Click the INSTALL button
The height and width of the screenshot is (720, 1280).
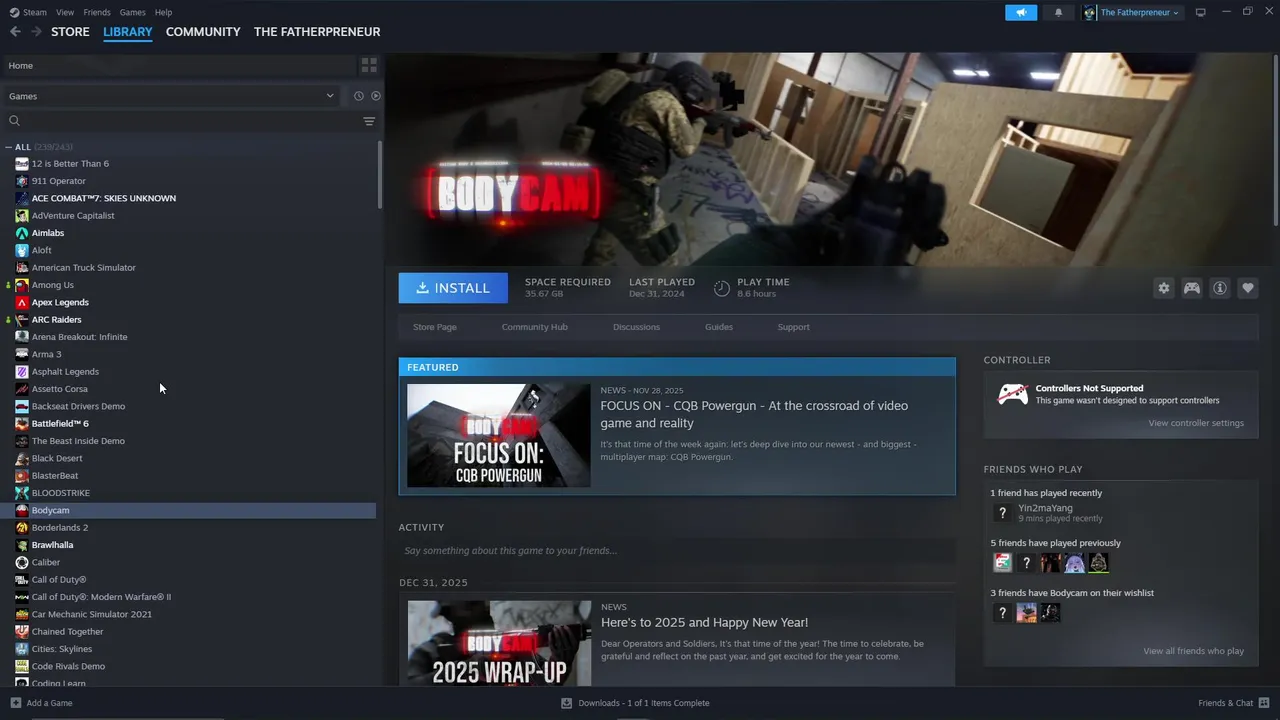[453, 288]
